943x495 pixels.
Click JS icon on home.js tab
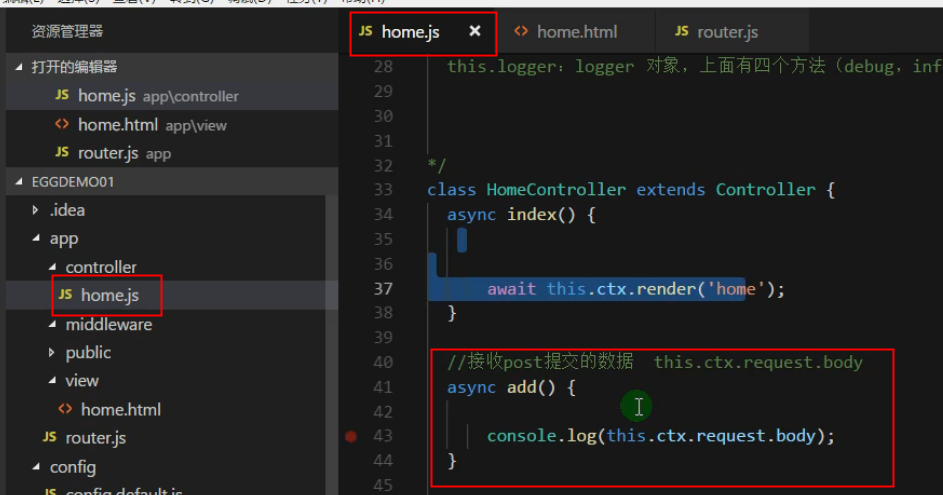[366, 31]
